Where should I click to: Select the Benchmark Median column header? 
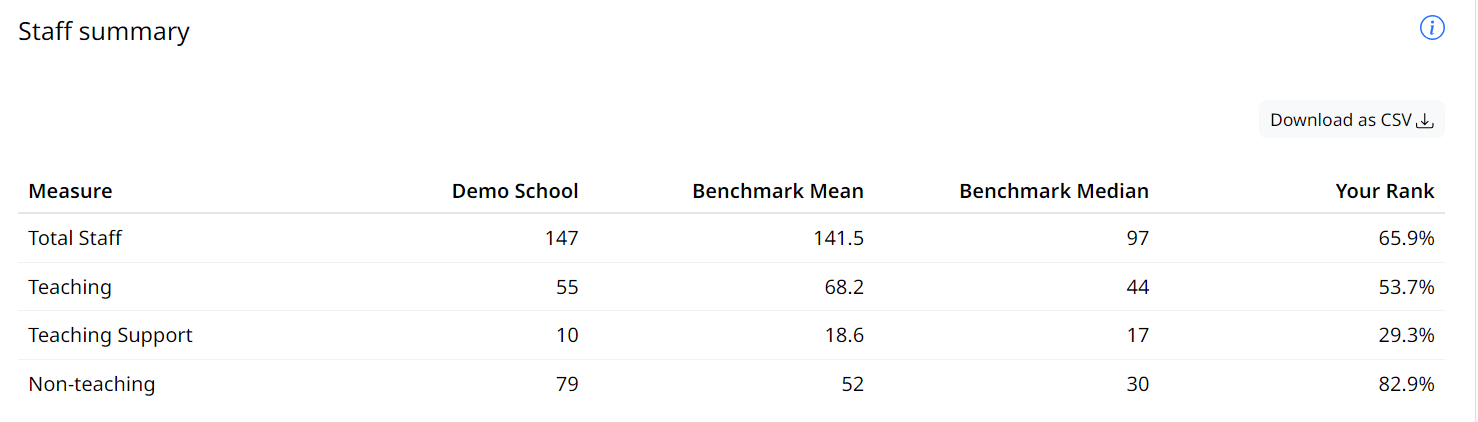1054,191
